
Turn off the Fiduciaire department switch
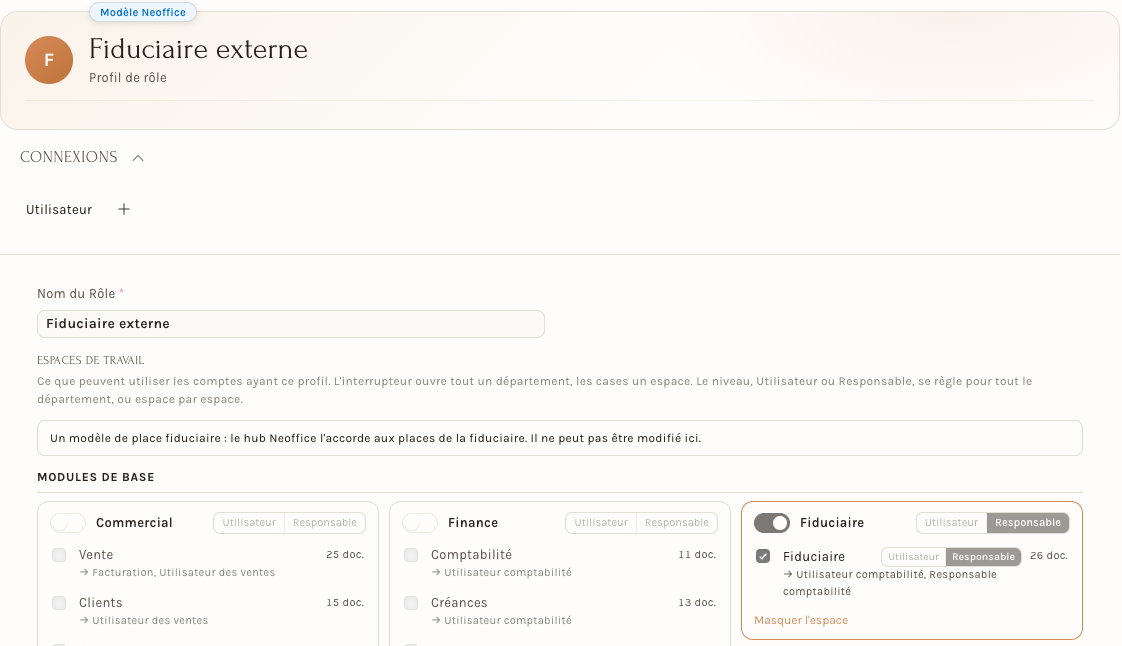point(772,523)
